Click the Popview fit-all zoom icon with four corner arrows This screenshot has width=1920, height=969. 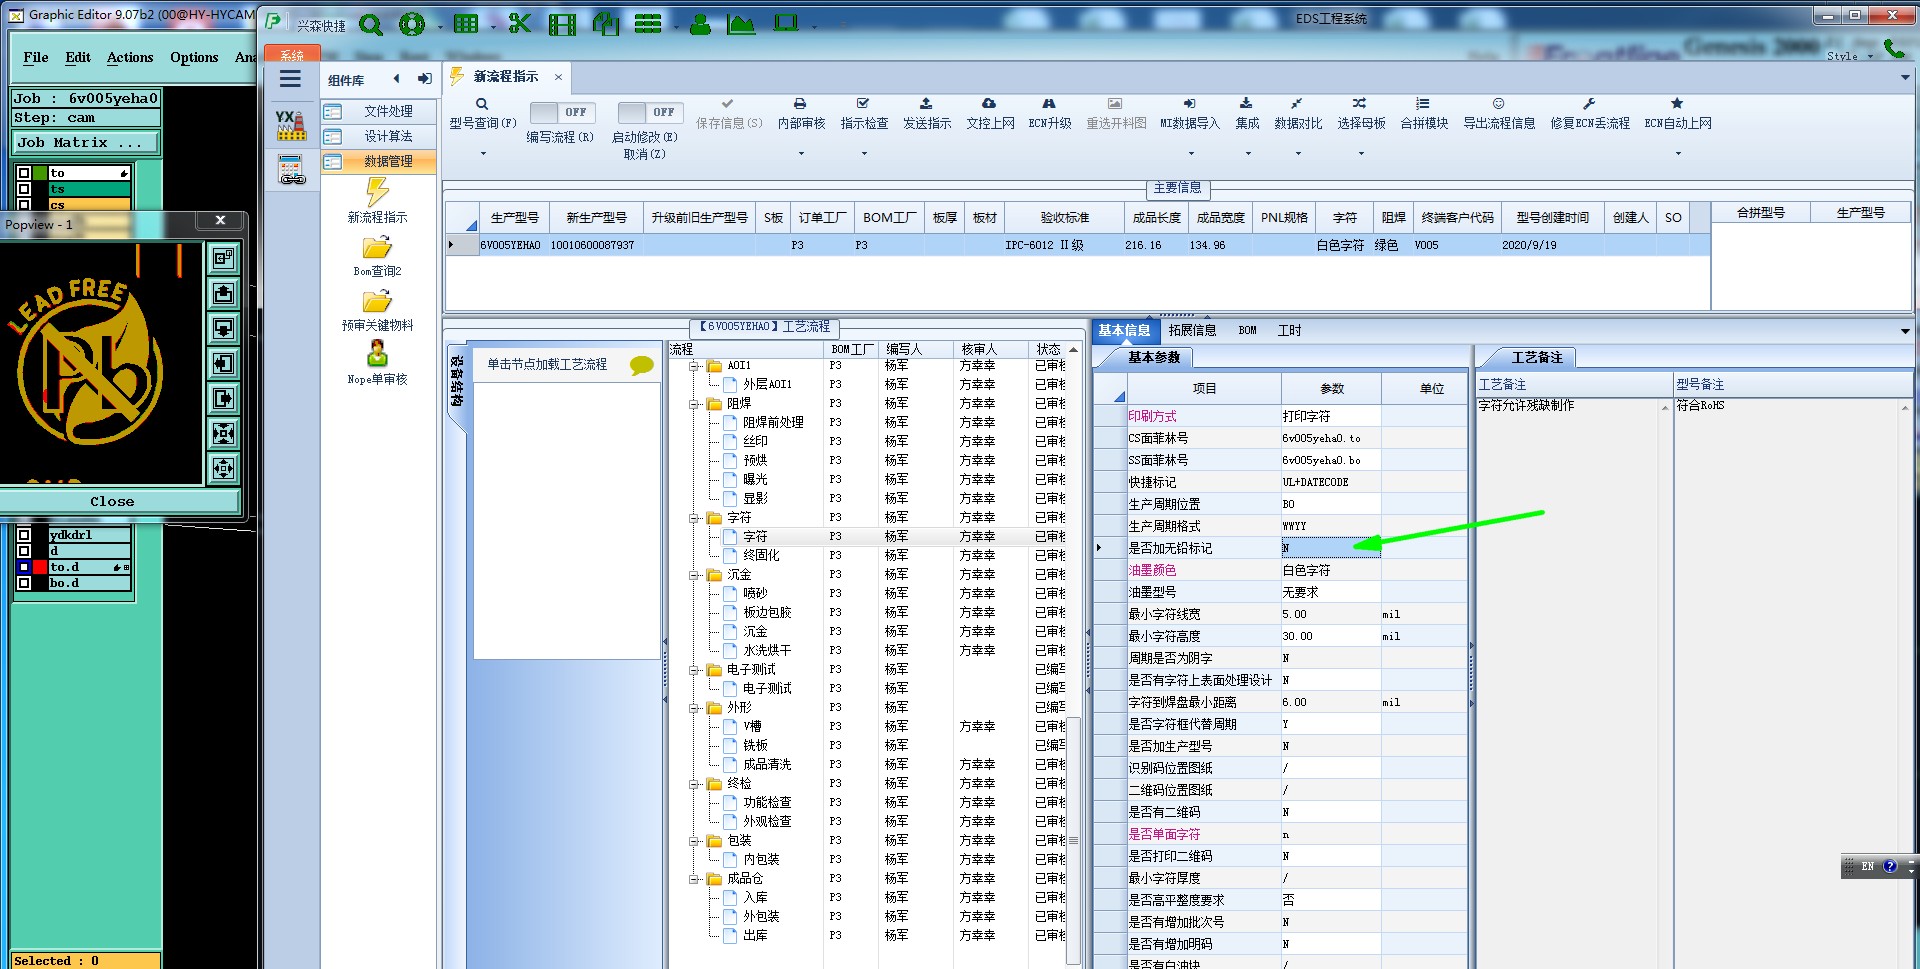tap(223, 433)
